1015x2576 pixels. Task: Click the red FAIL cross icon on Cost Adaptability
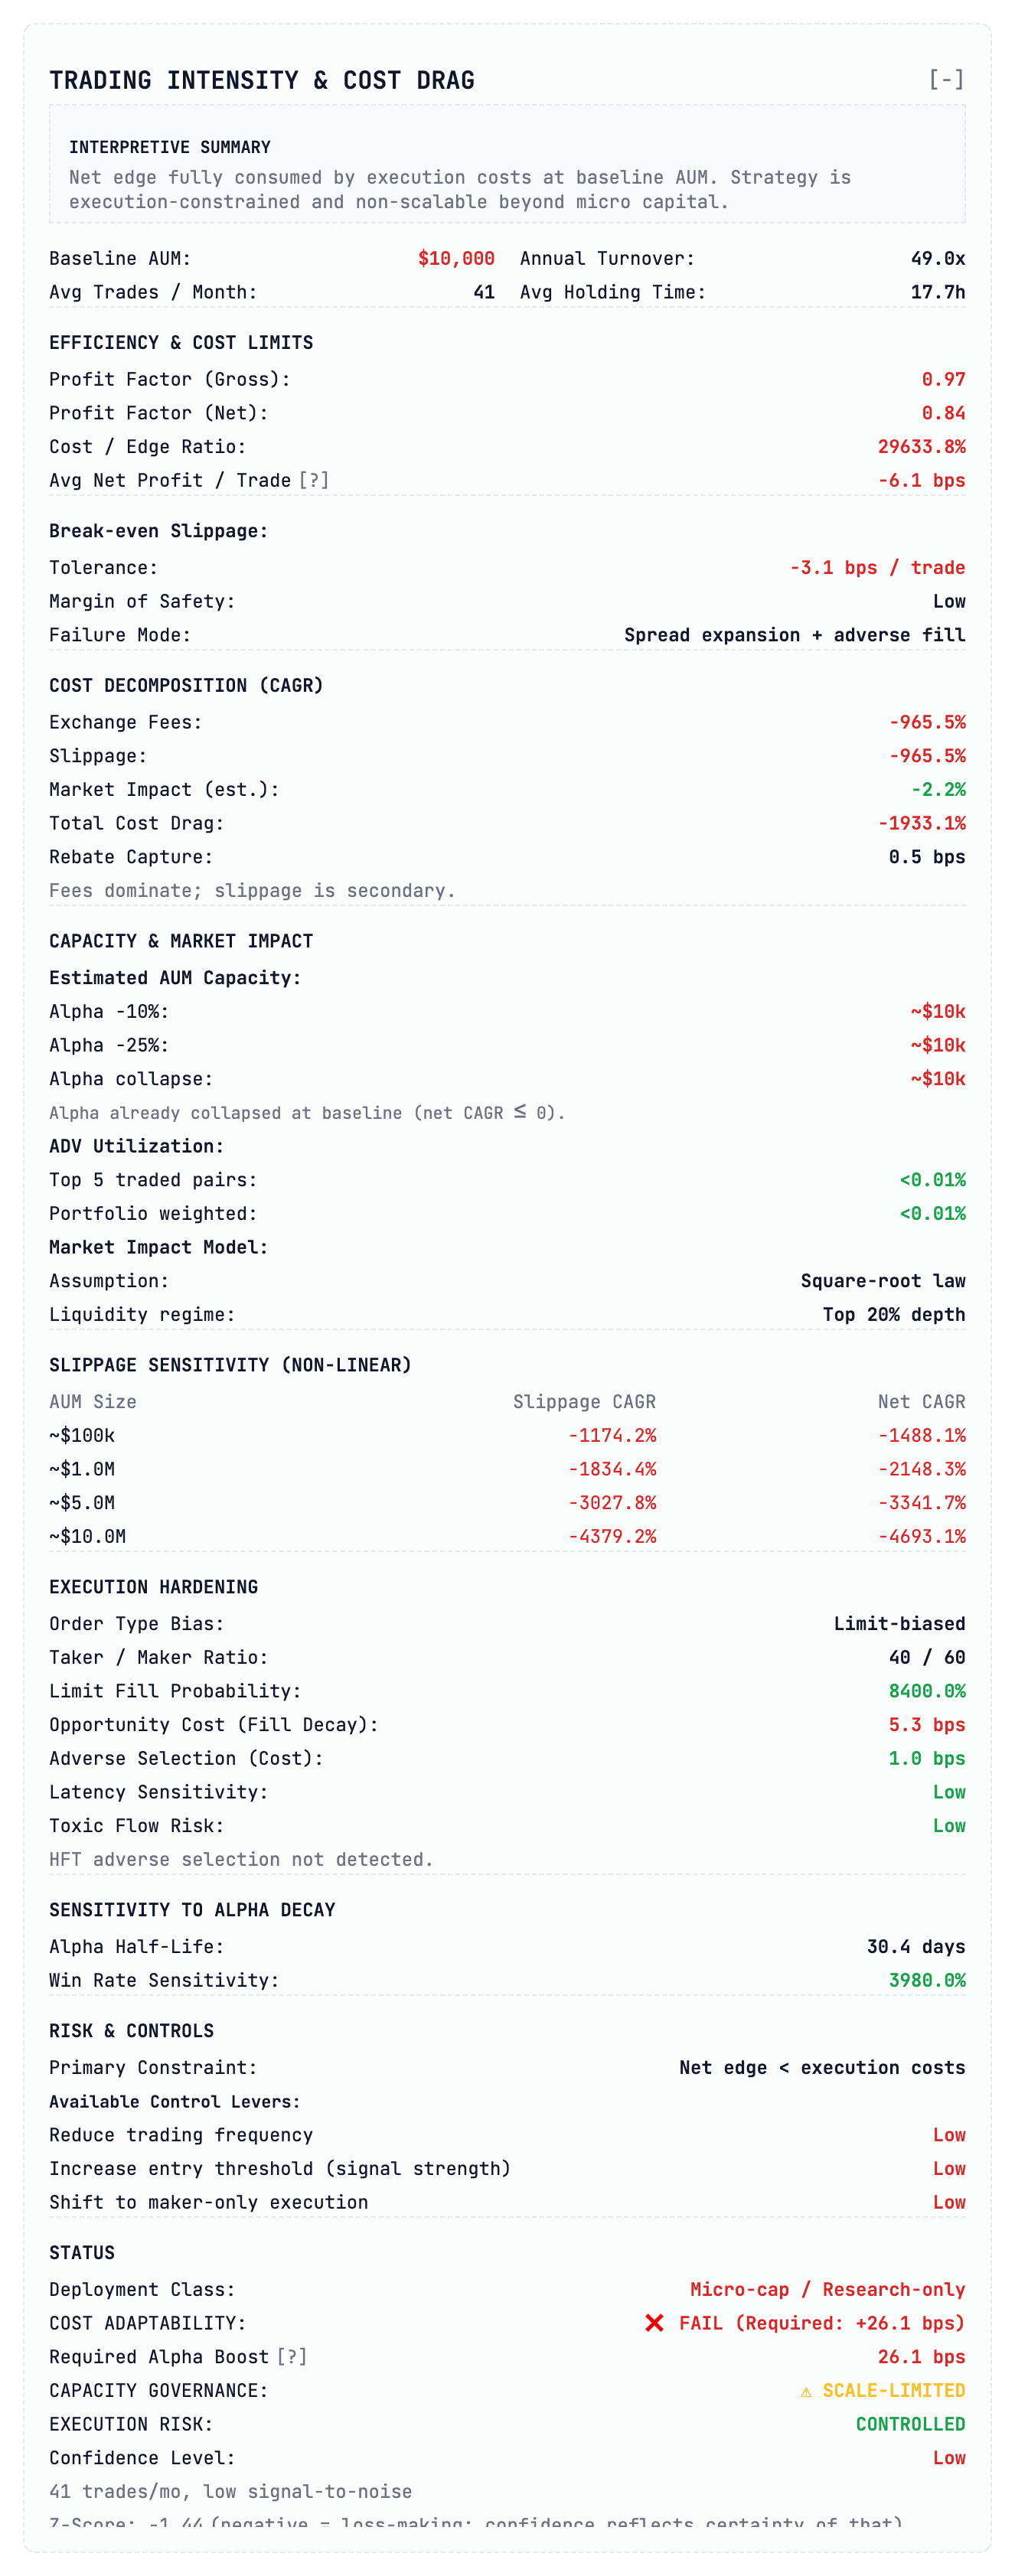(656, 2321)
